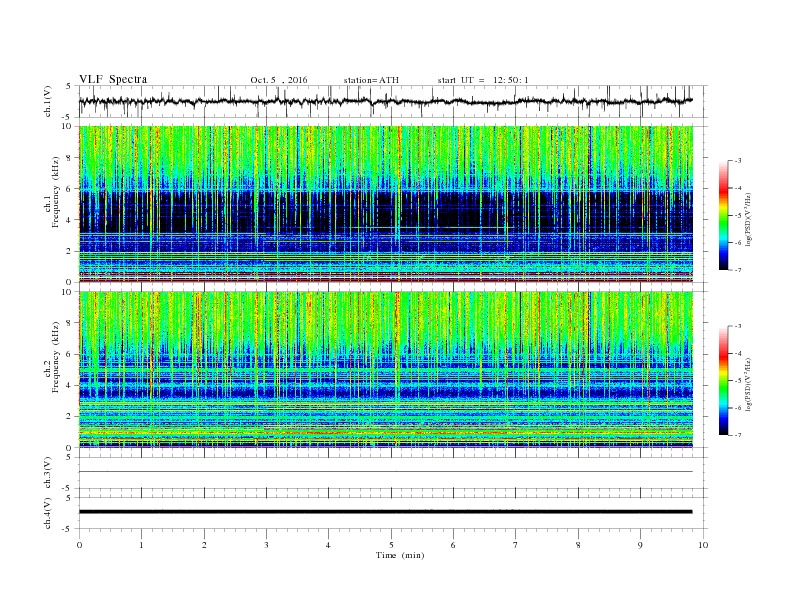Screen dimensions: 792x612
Task: Select the date text "Oct. 5 , 2016"
Action: pyautogui.click(x=278, y=80)
